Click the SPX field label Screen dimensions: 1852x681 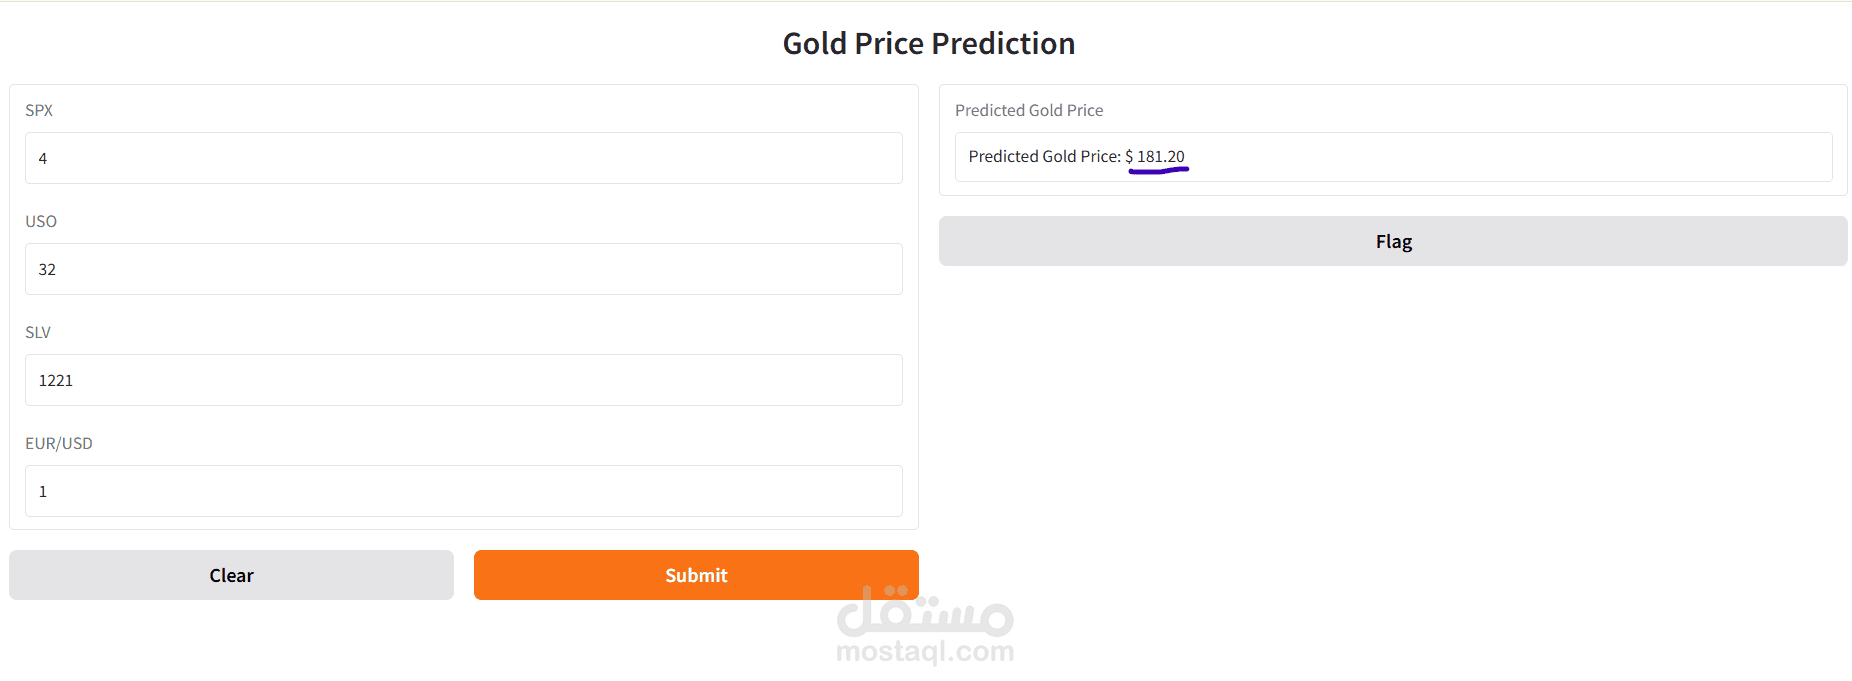39,110
